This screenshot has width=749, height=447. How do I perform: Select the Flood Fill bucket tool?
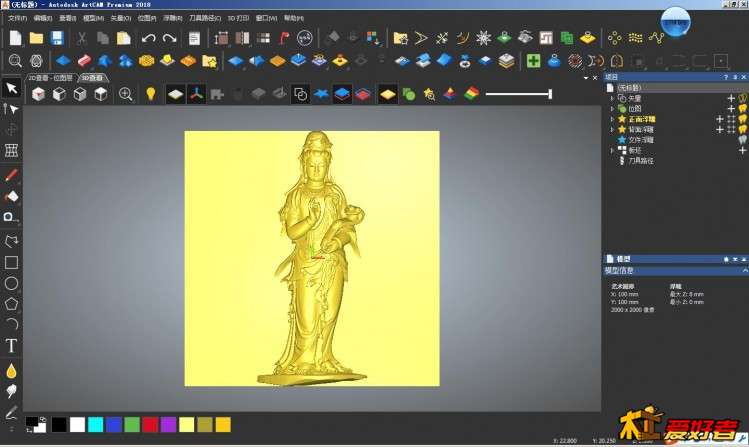click(x=11, y=196)
